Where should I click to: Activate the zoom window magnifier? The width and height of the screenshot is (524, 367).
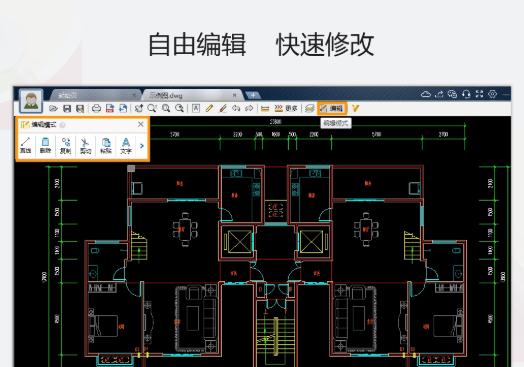coord(152,108)
